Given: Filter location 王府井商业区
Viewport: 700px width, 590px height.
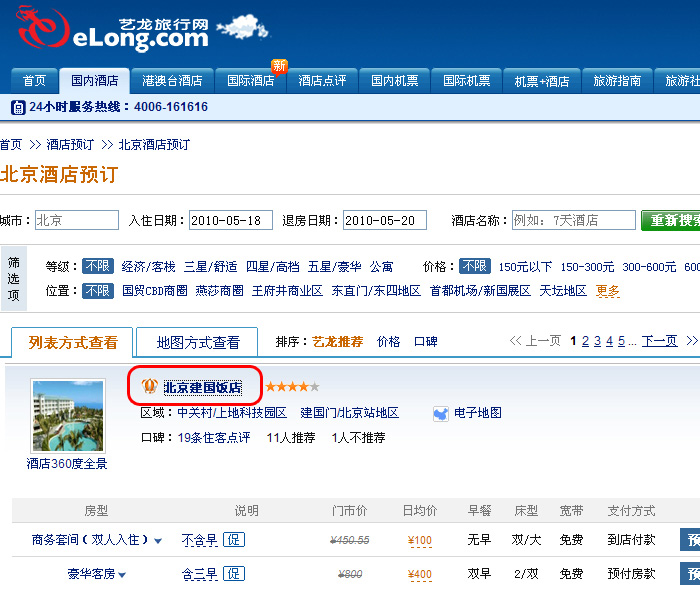Looking at the screenshot, I should point(288,291).
